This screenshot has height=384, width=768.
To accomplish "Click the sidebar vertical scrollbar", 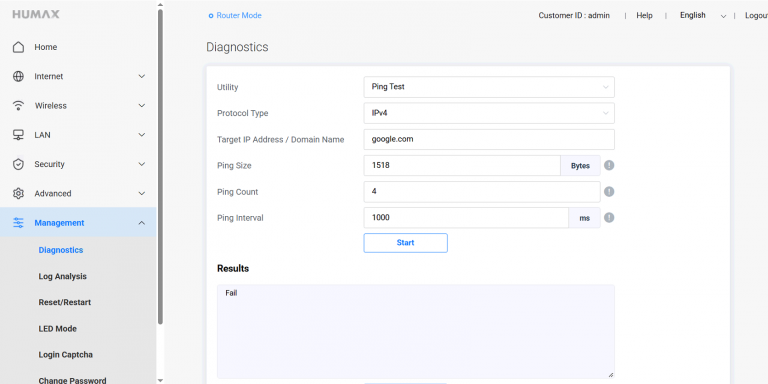I will click(160, 167).
